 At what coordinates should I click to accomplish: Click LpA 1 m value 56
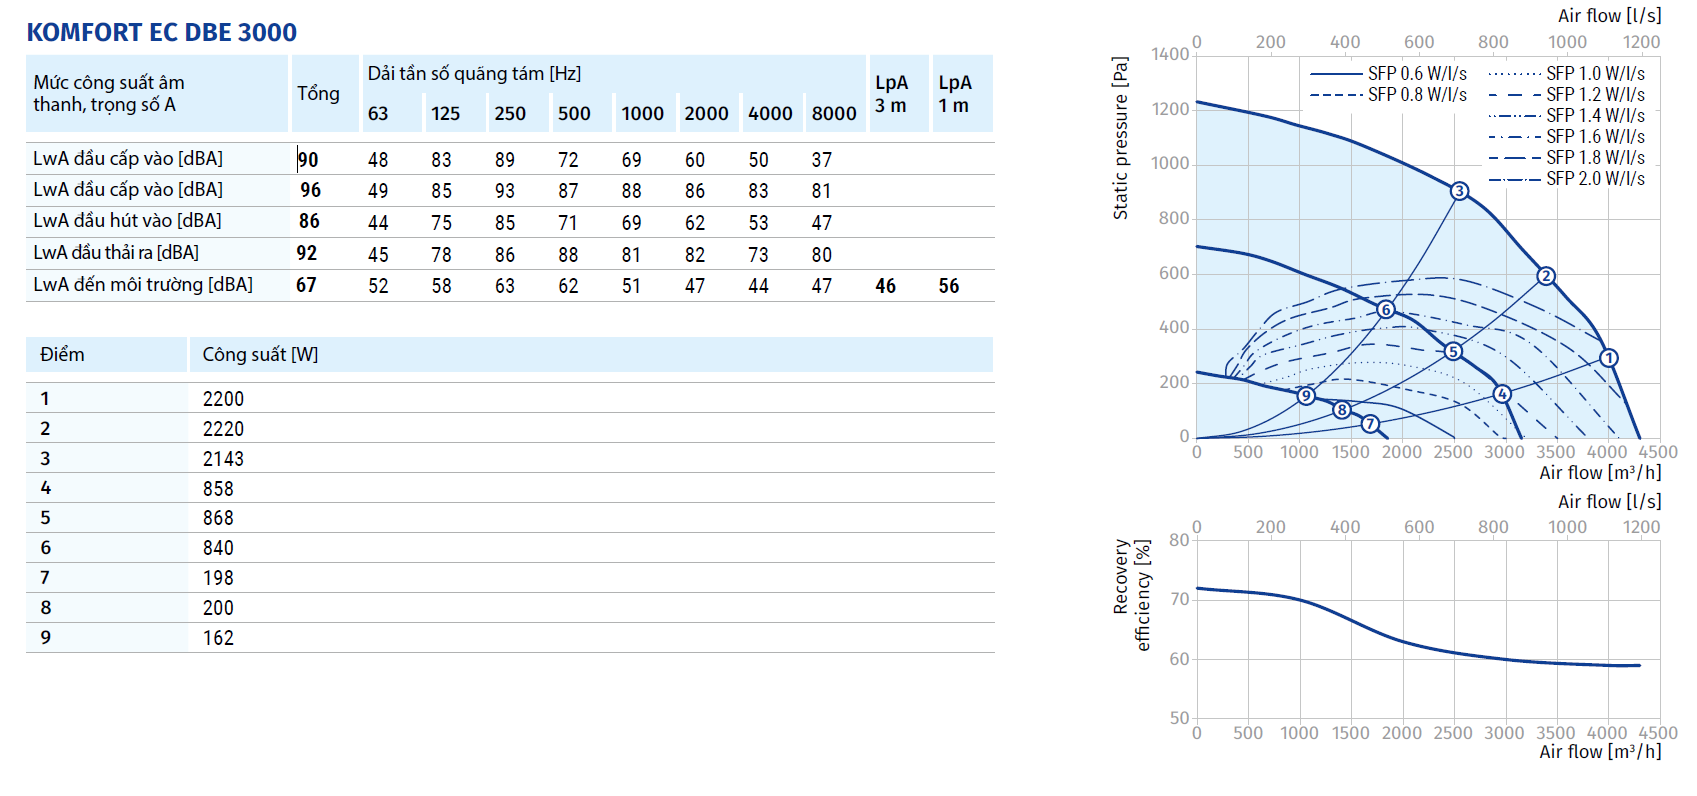[x=948, y=286]
